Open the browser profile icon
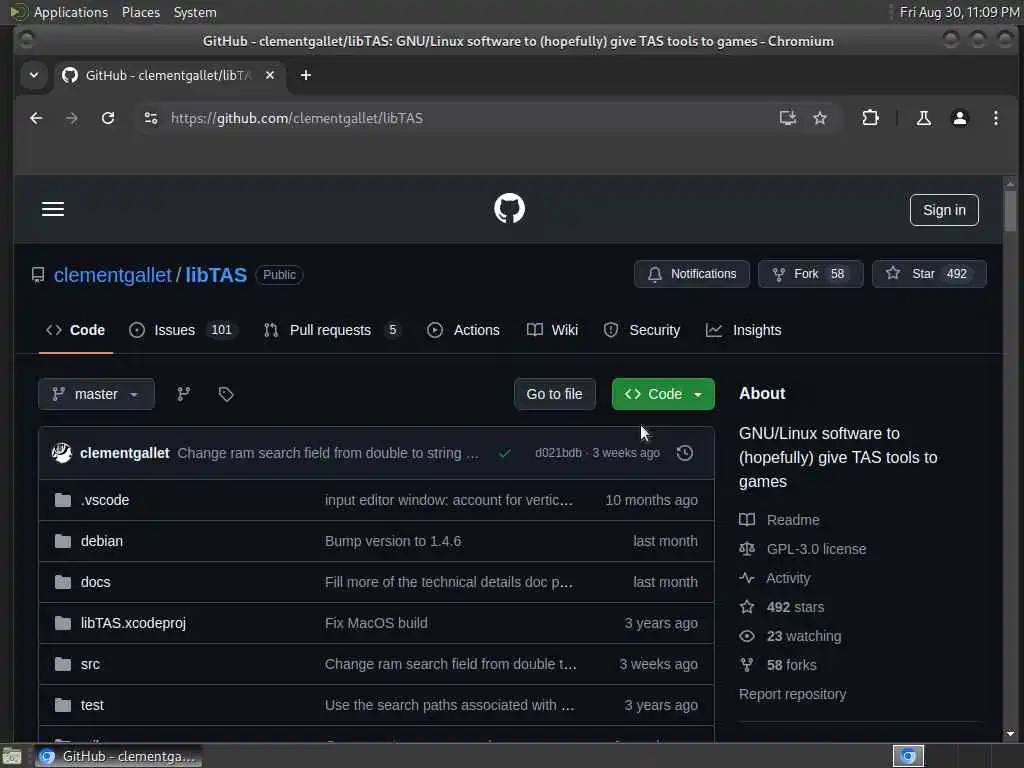 959,118
